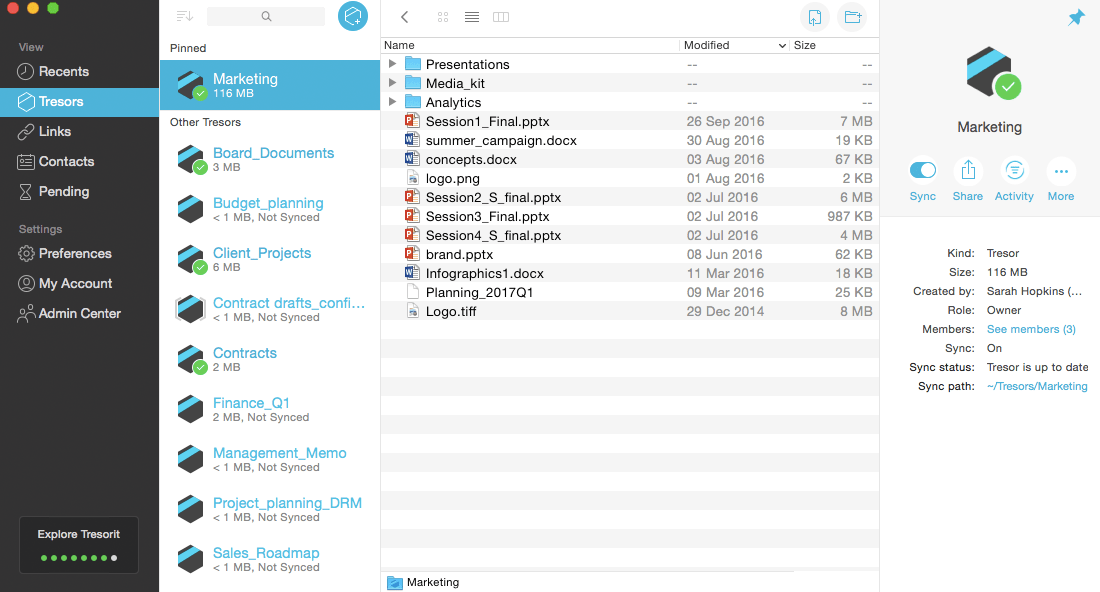Click the search field for tresors
Viewport: 1100px width, 592px height.
pos(266,16)
